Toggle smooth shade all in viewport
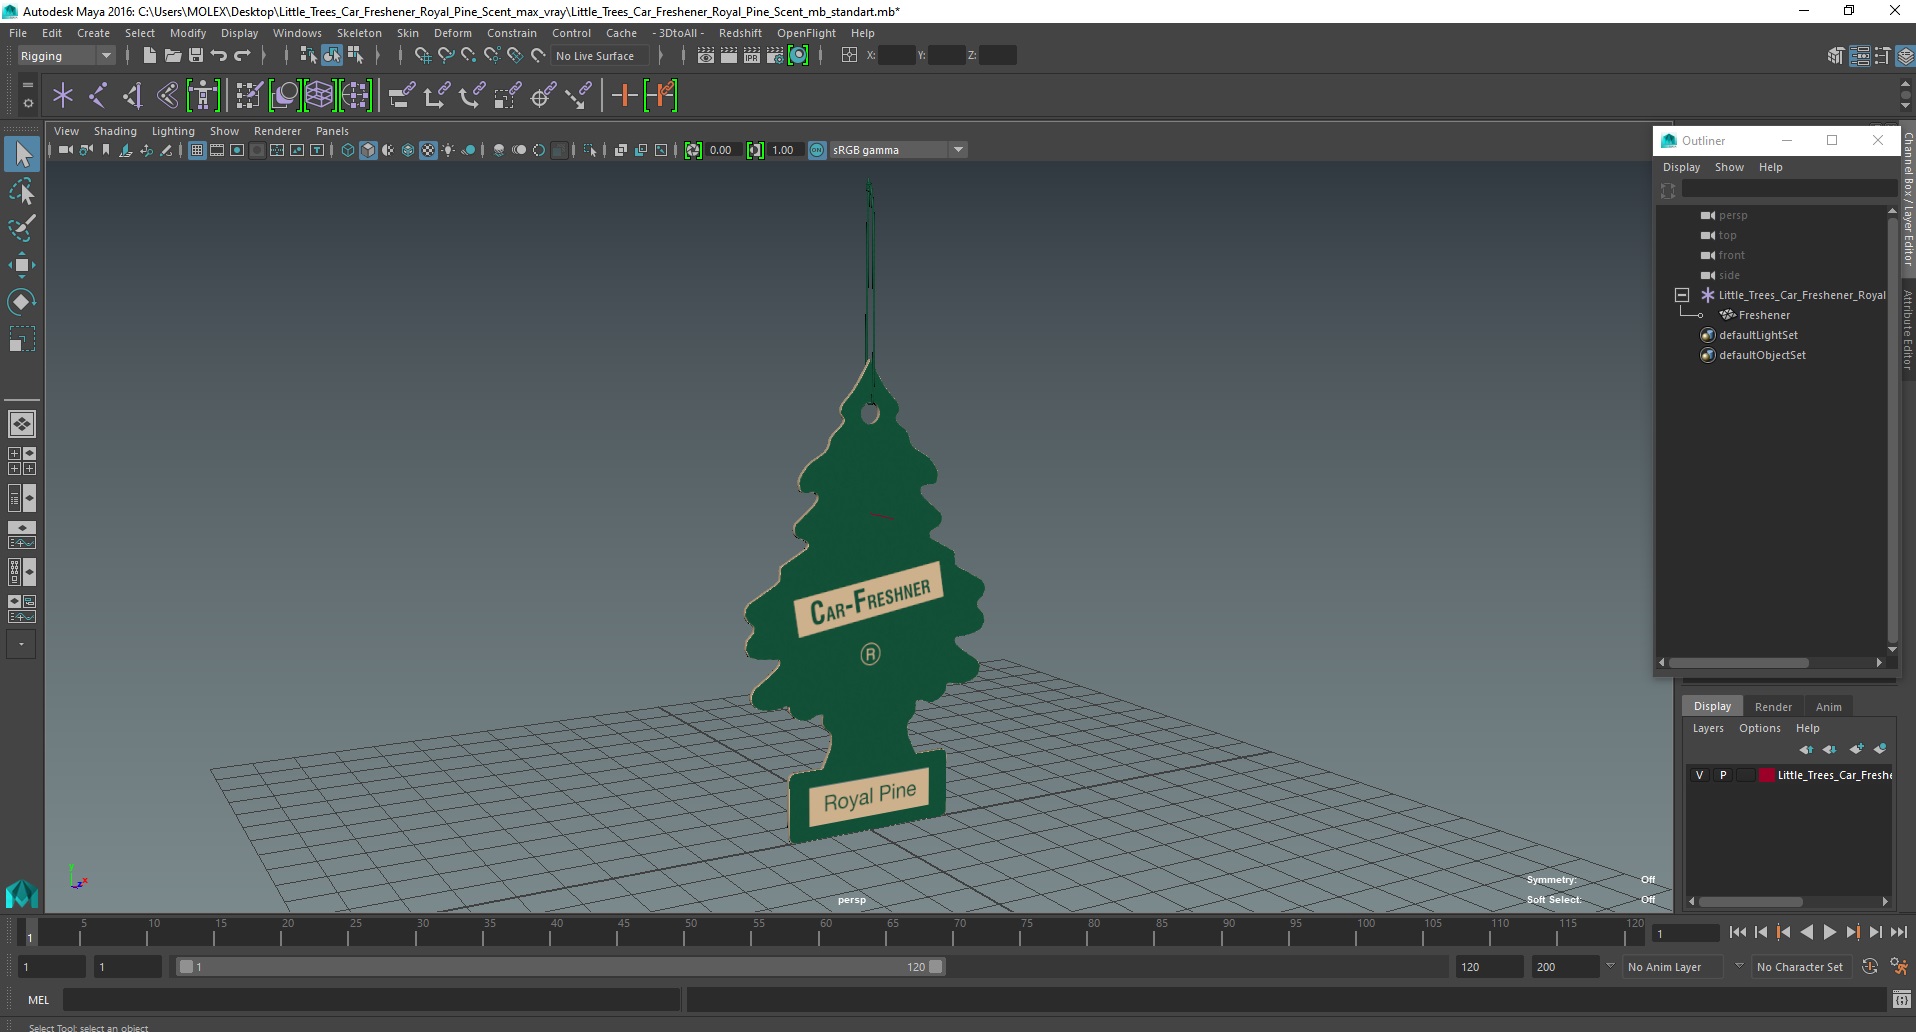Screen dimensions: 1916x1032 [x=368, y=150]
